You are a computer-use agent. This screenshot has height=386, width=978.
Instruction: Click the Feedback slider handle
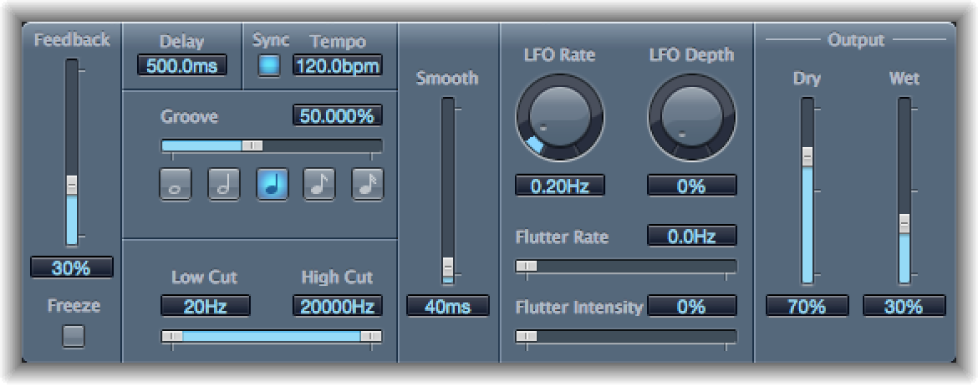72,185
